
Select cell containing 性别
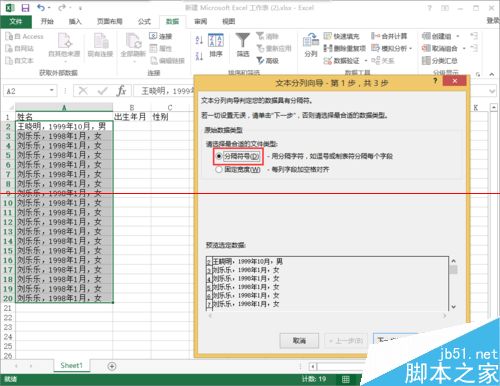pyautogui.click(x=170, y=117)
